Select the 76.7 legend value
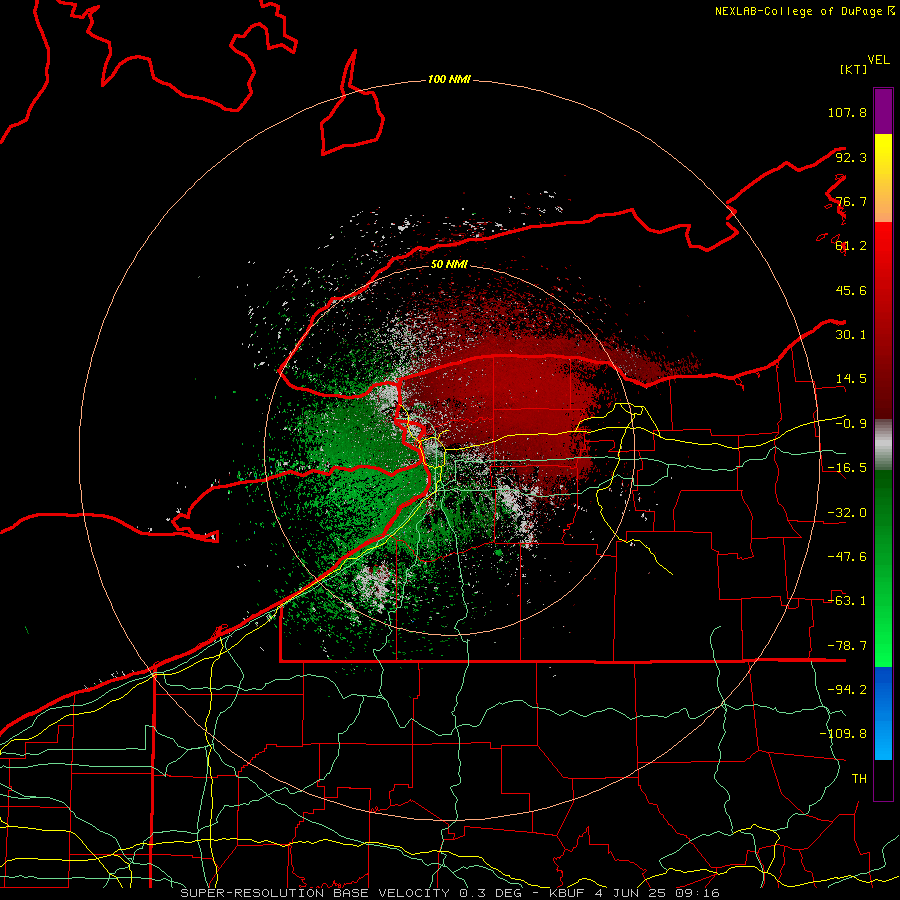This screenshot has width=900, height=900. click(851, 201)
